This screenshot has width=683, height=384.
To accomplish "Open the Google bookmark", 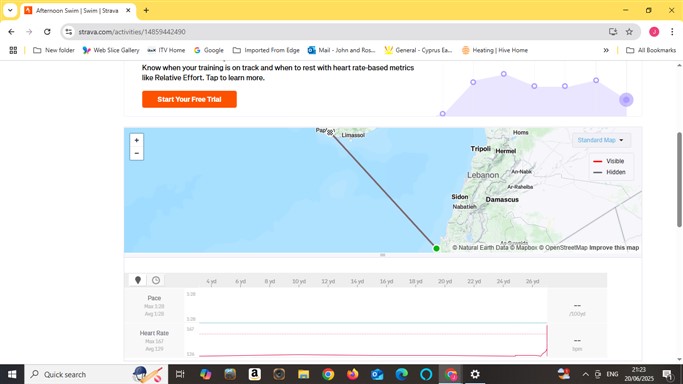I will (x=209, y=51).
